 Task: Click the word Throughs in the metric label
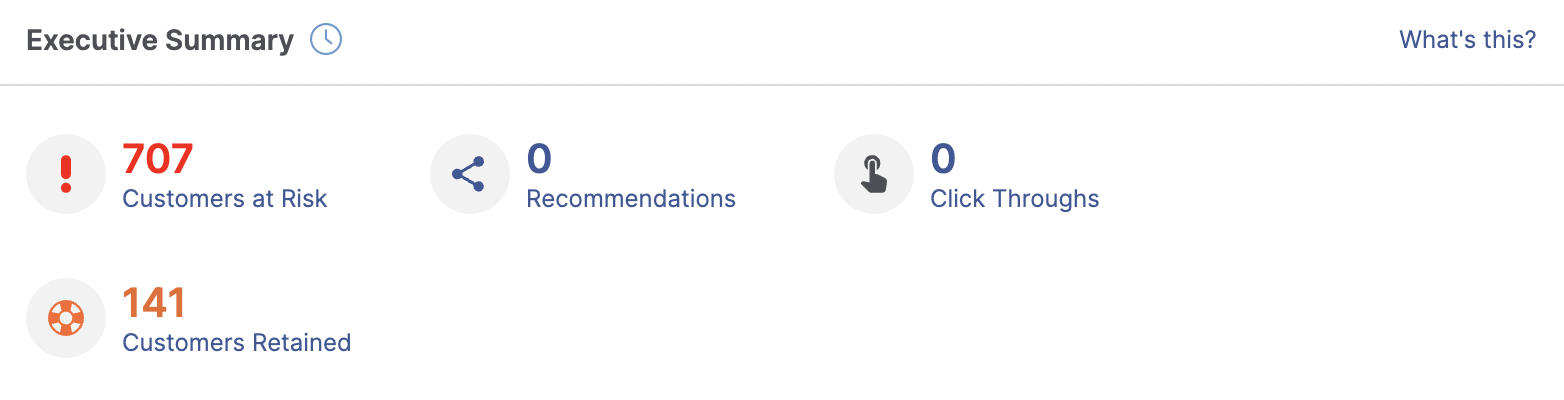coord(1046,199)
